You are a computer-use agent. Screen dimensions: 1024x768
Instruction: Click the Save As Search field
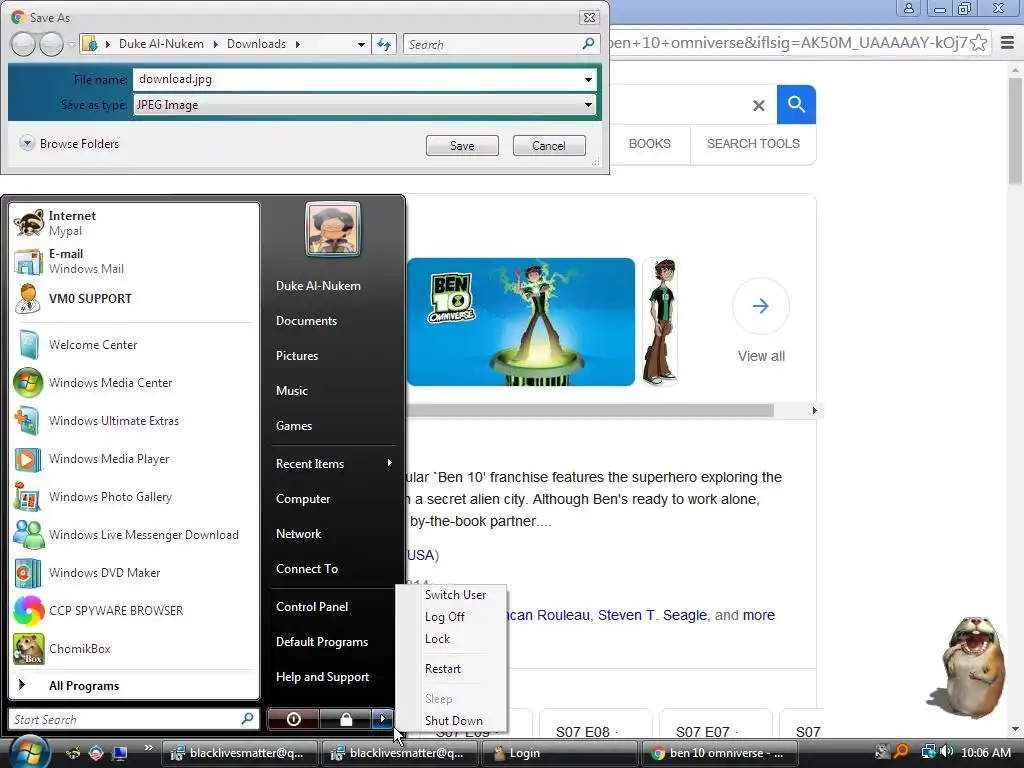click(x=500, y=44)
